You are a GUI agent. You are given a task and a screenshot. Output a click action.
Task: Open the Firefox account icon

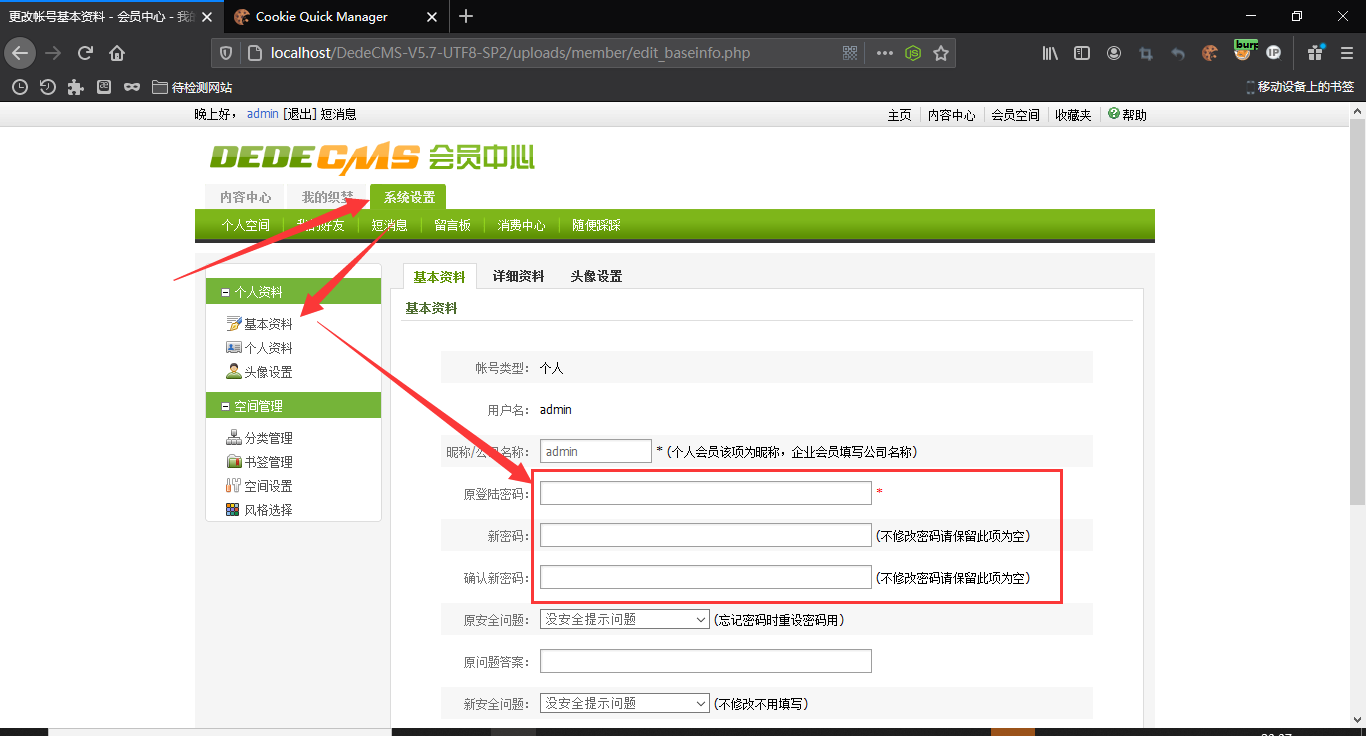point(1114,53)
